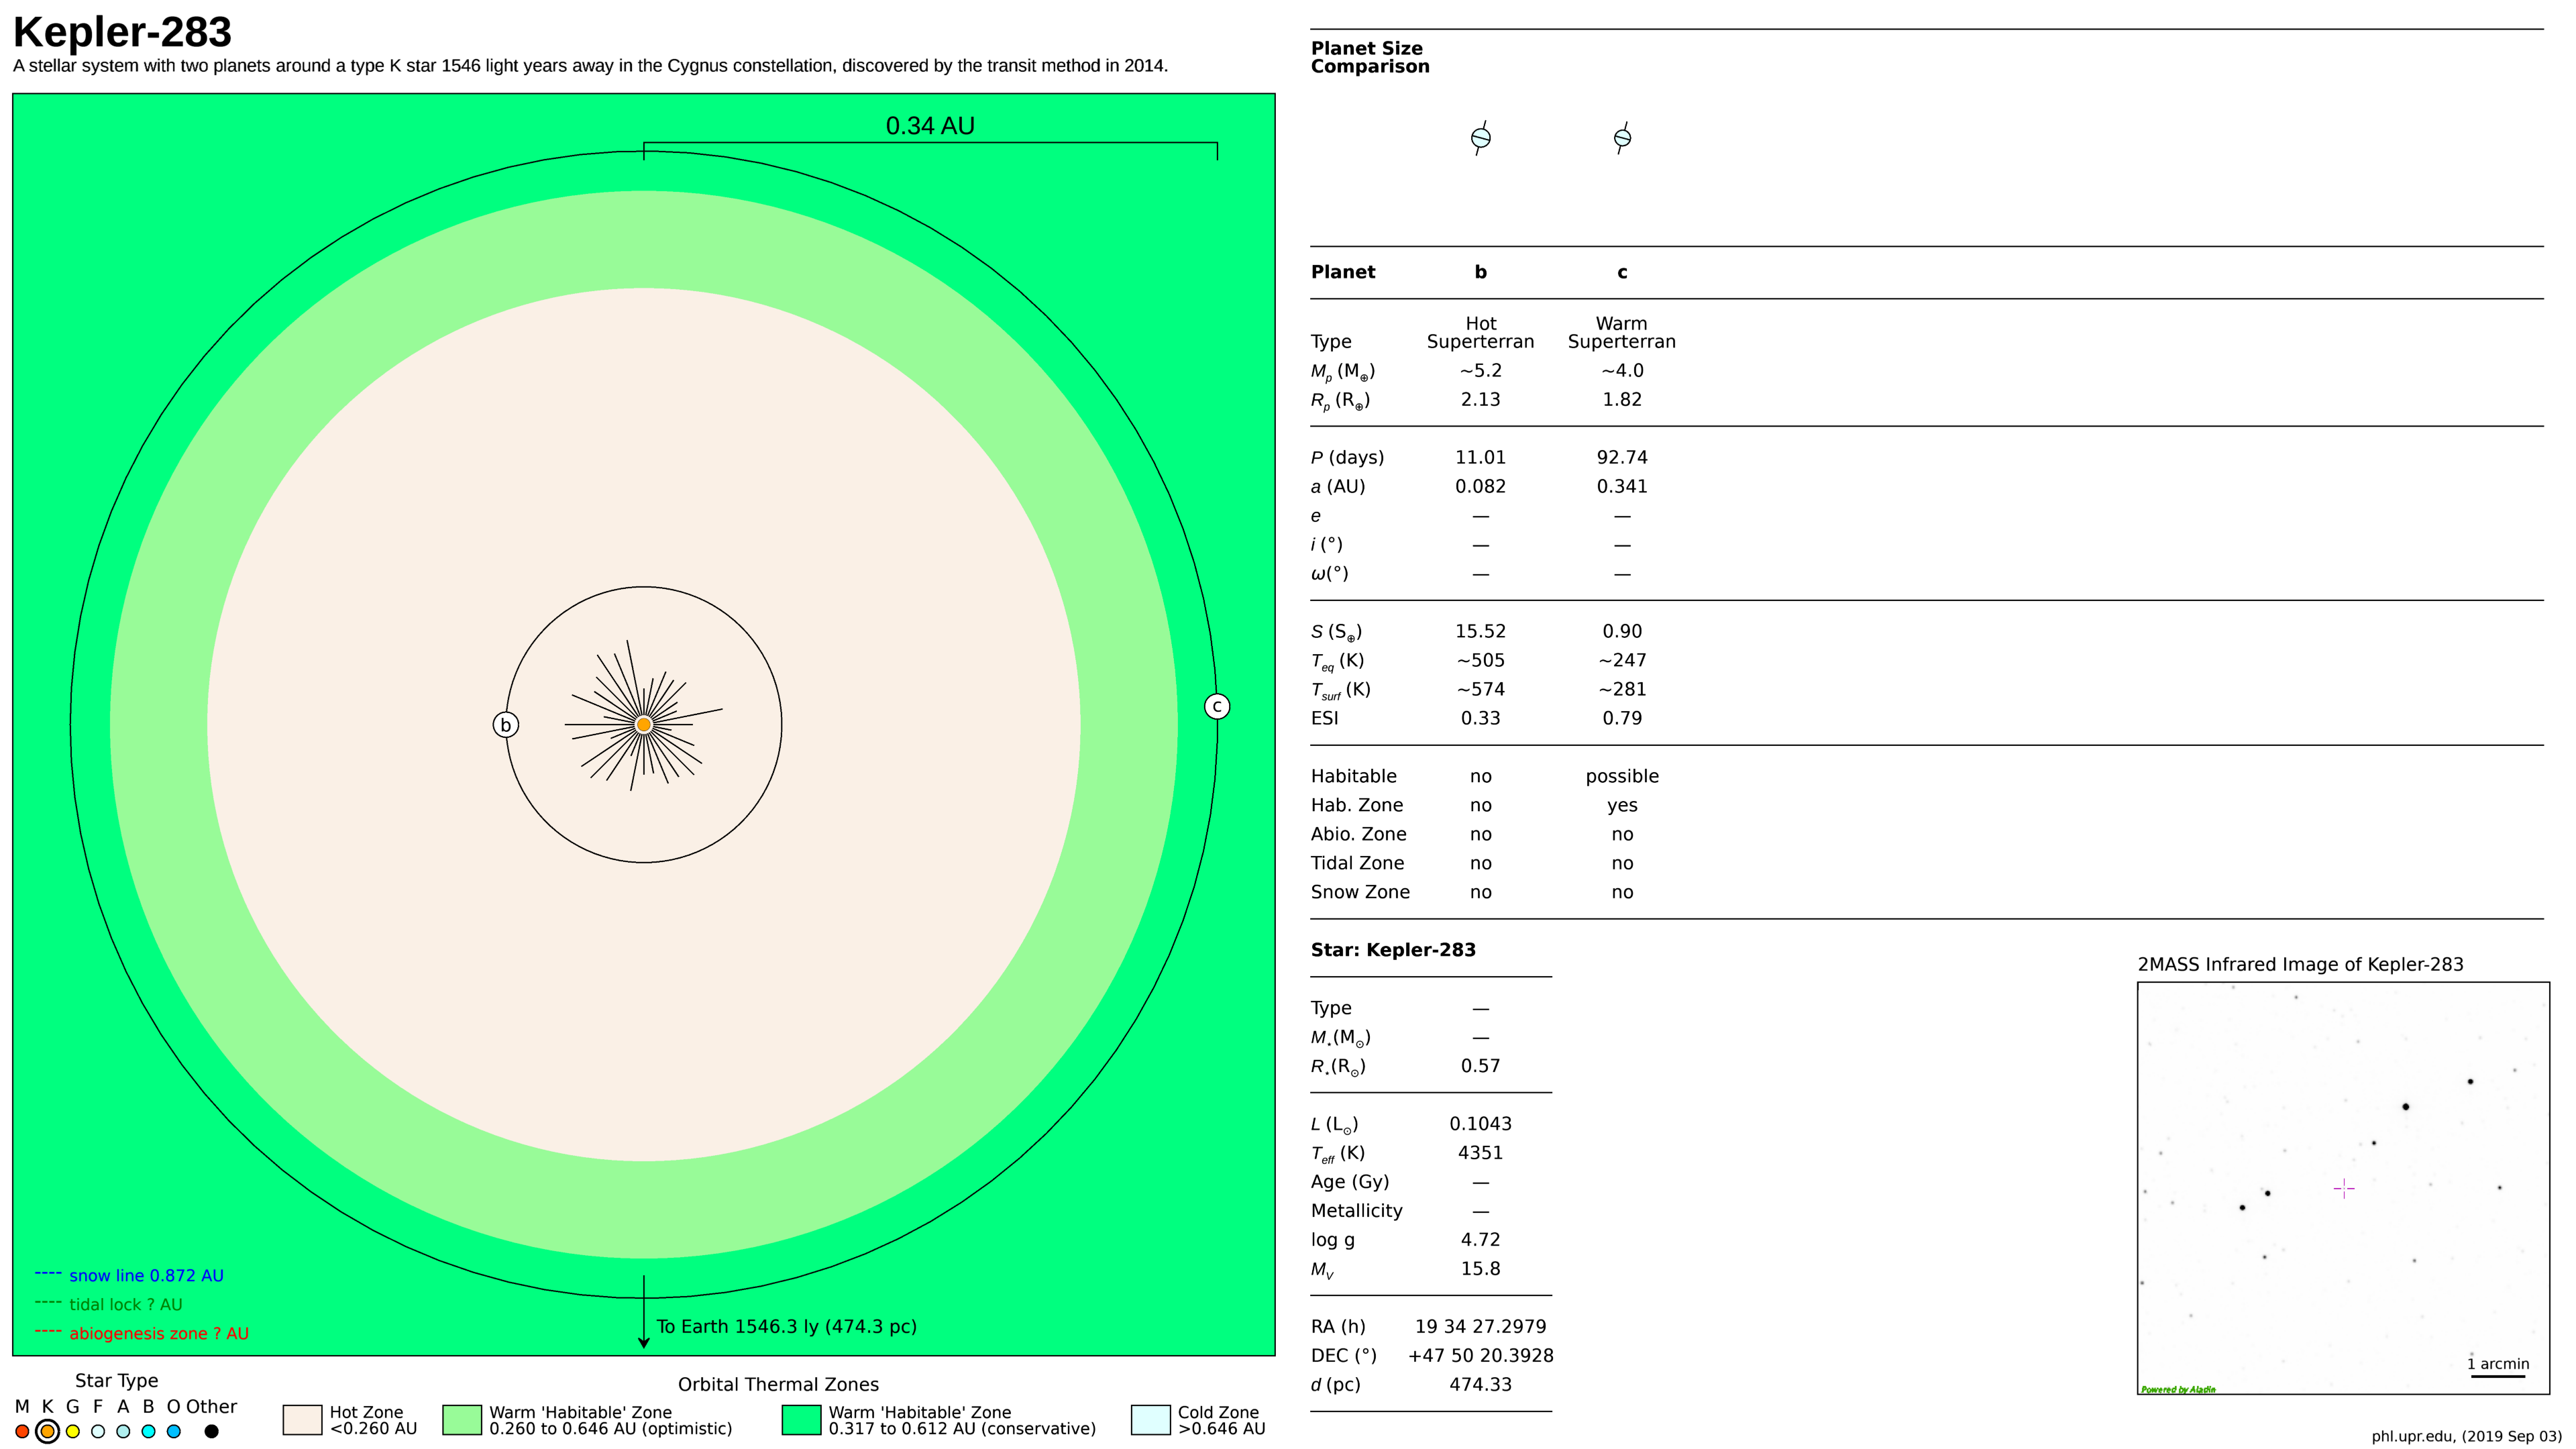2576x1449 pixels.
Task: Click the 0.34 AU scale bar label
Action: click(930, 126)
